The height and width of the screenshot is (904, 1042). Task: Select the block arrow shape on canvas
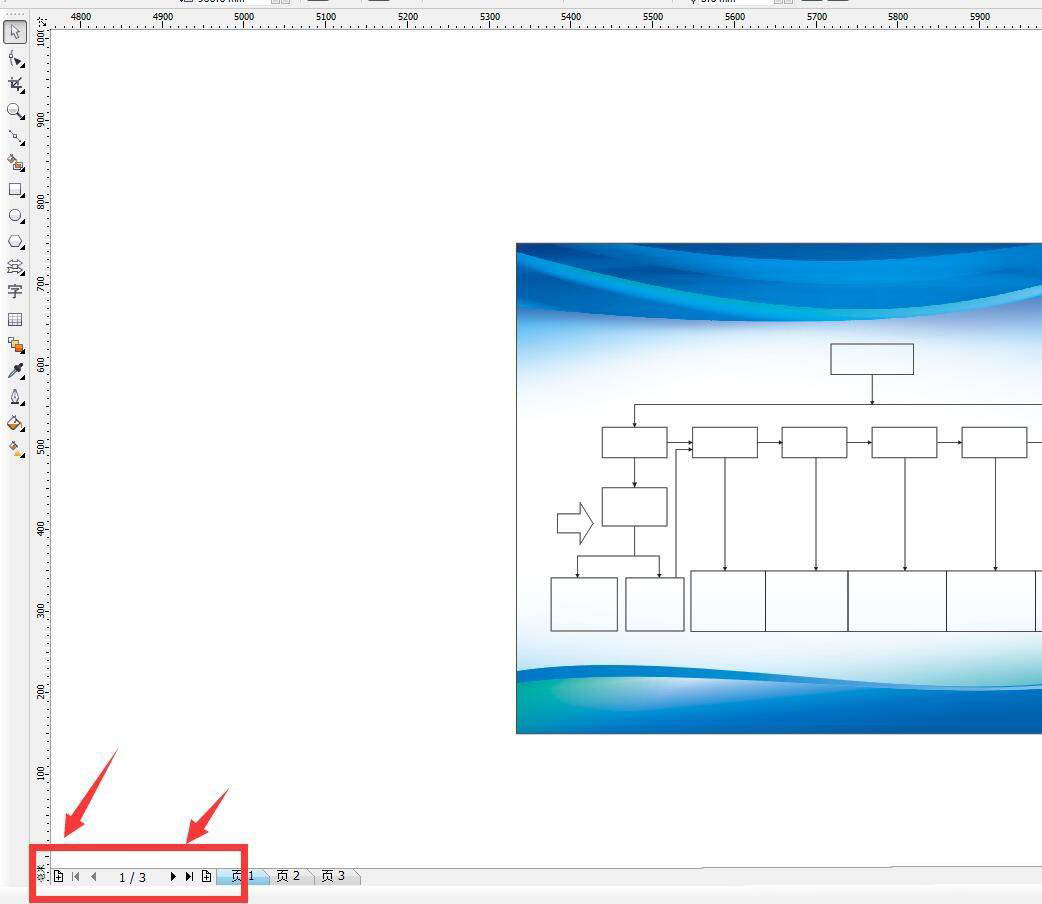[574, 523]
